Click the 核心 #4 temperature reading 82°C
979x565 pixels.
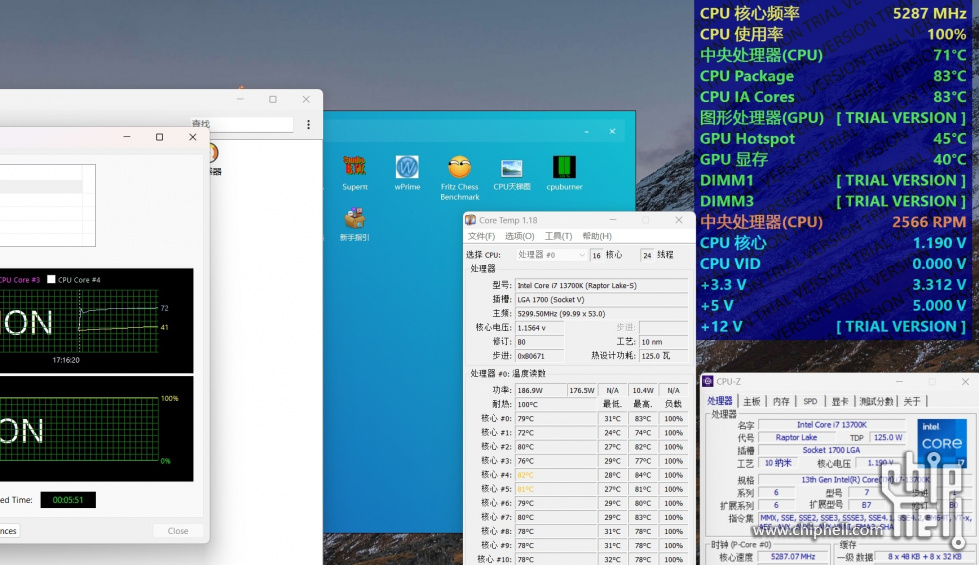(x=555, y=475)
